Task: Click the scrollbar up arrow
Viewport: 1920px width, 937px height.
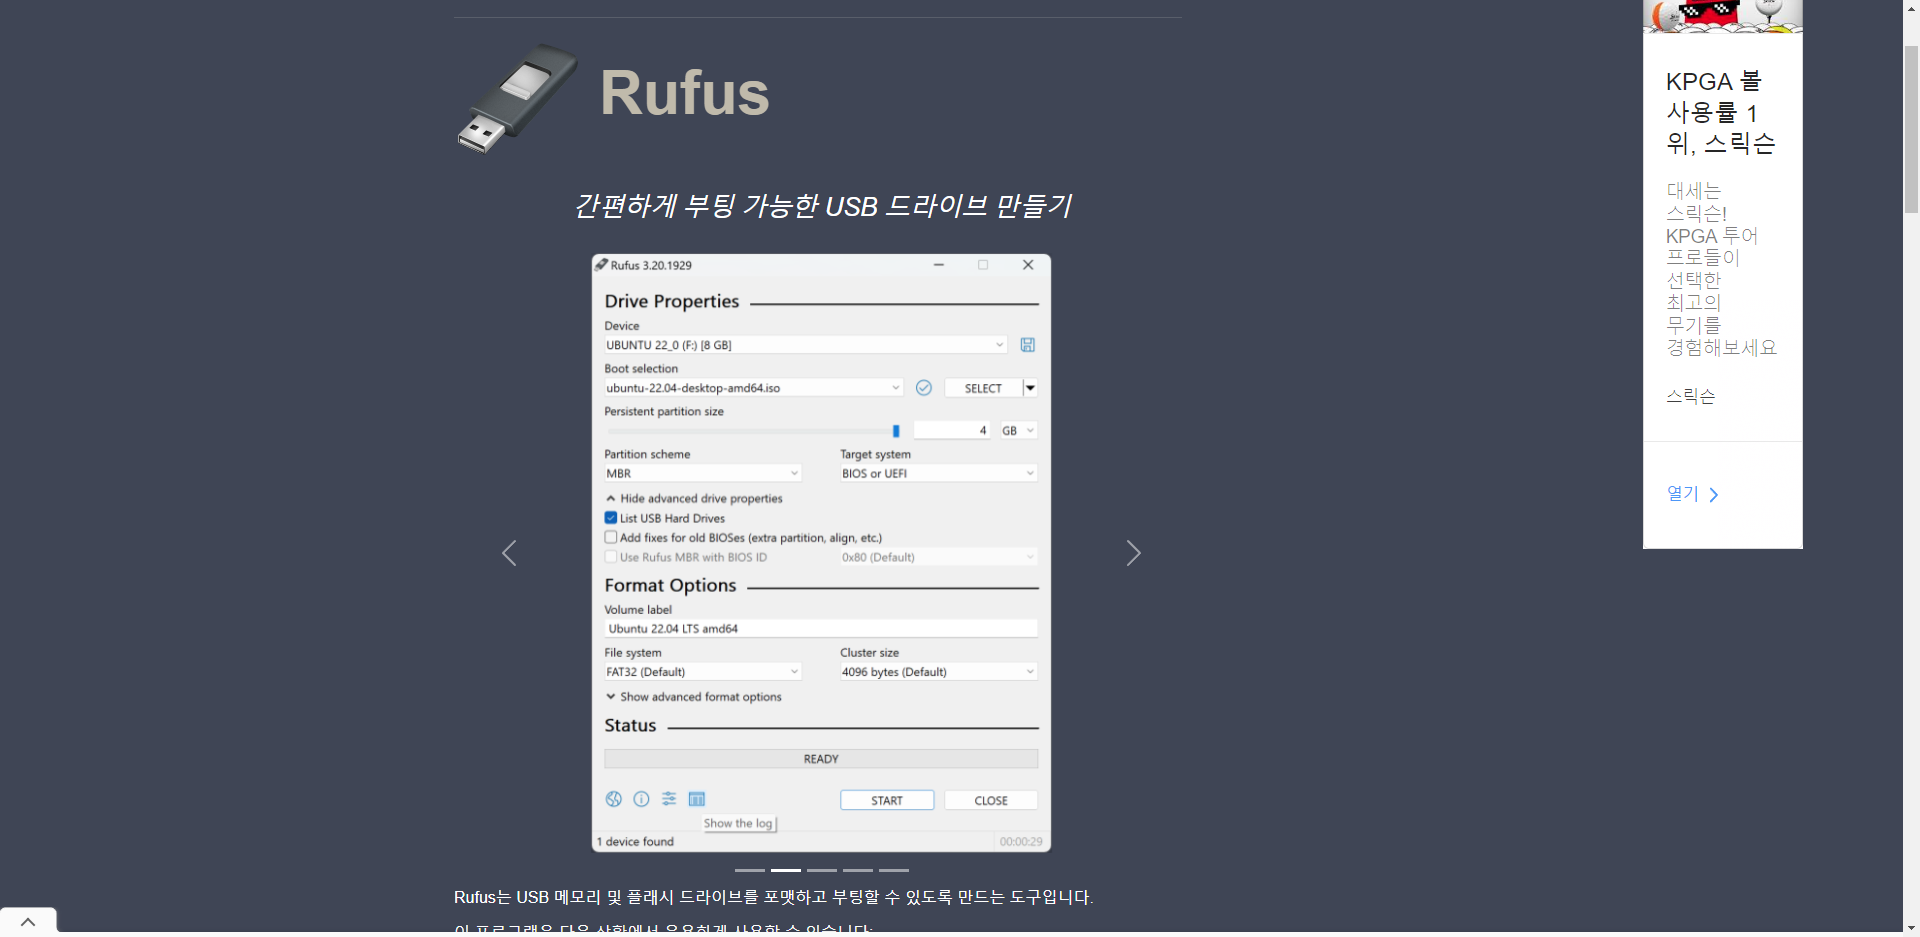Action: [1911, 8]
